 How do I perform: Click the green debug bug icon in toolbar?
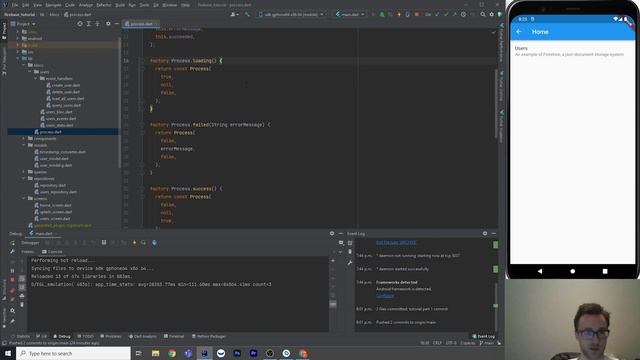[x=382, y=14]
